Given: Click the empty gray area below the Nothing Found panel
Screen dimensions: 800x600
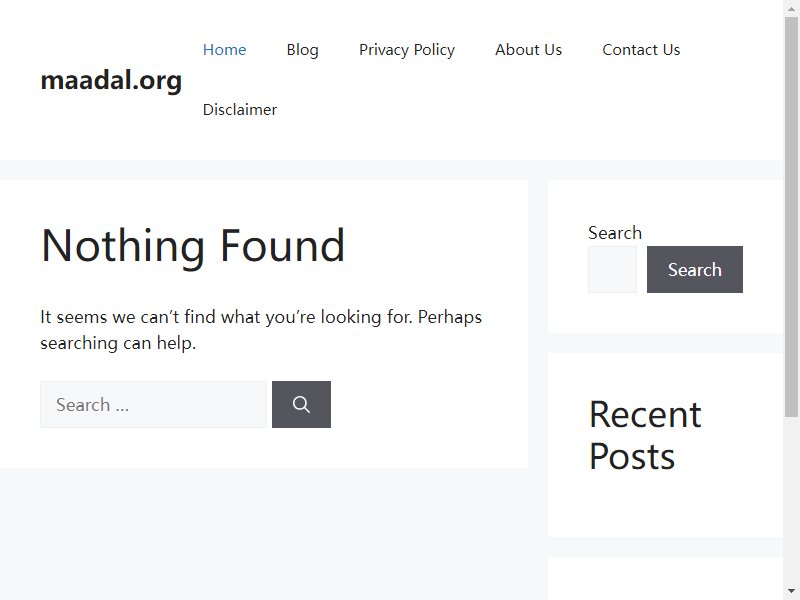Looking at the screenshot, I should click(x=264, y=533).
